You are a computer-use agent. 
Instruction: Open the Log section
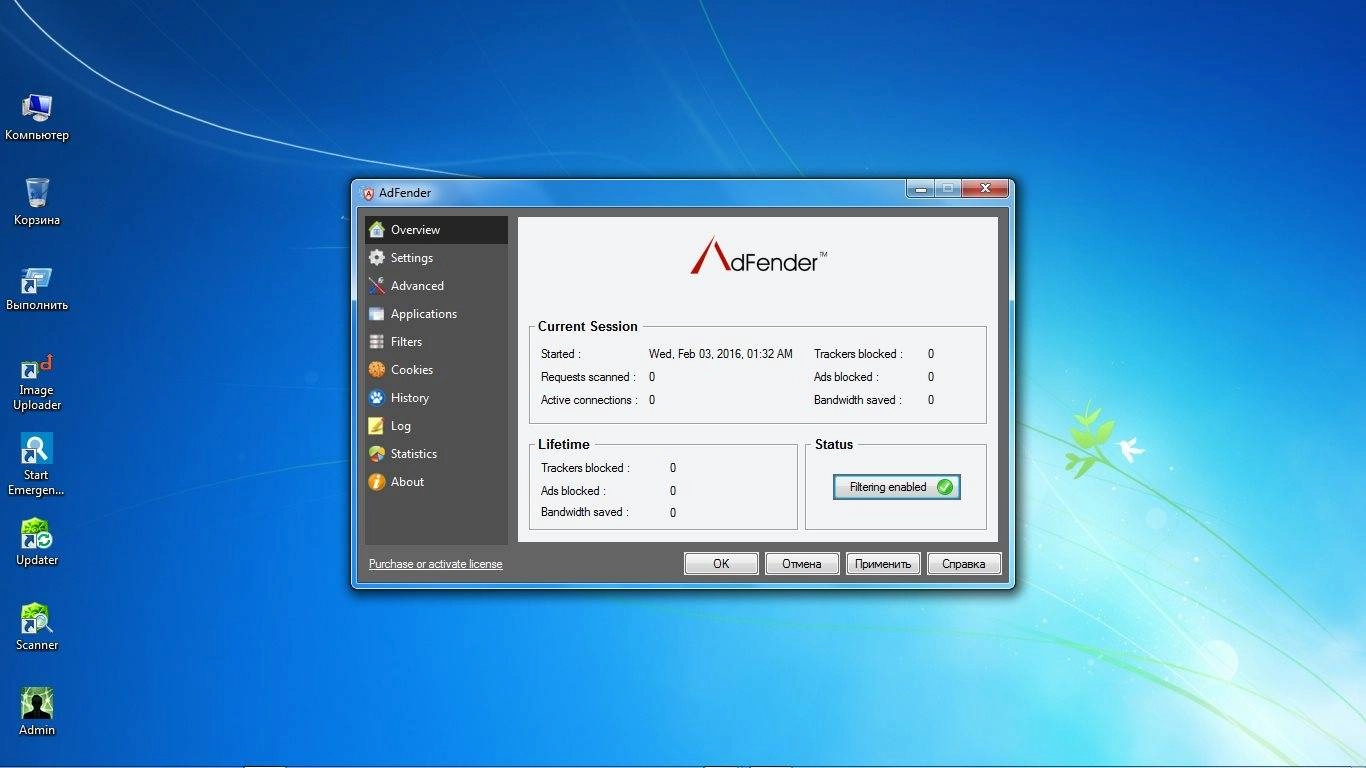click(x=436, y=426)
